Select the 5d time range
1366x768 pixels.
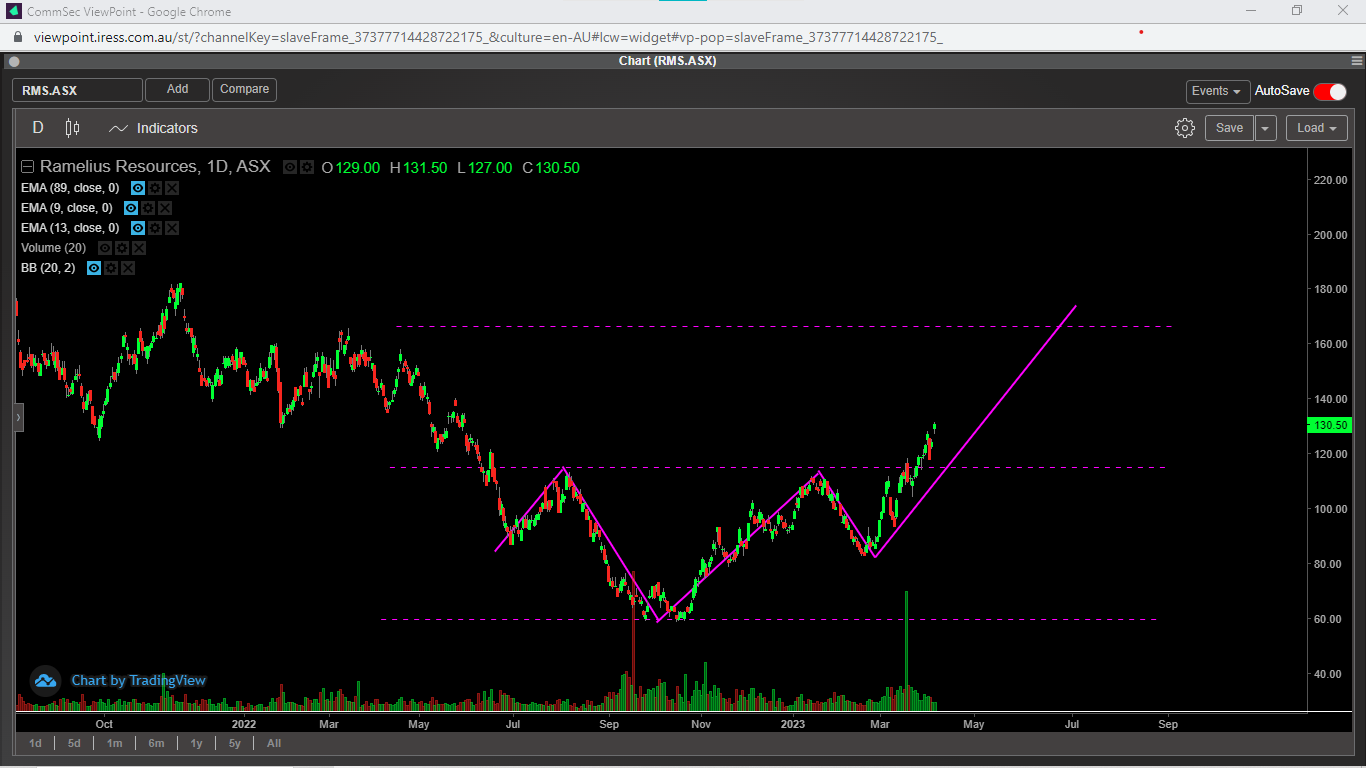[74, 743]
